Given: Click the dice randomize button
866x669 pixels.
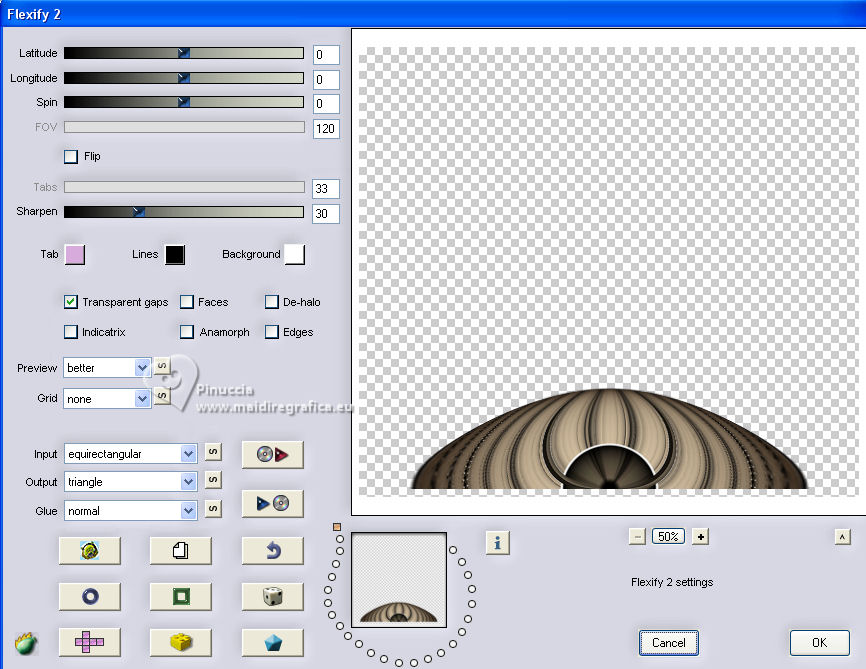Looking at the screenshot, I should click(272, 596).
